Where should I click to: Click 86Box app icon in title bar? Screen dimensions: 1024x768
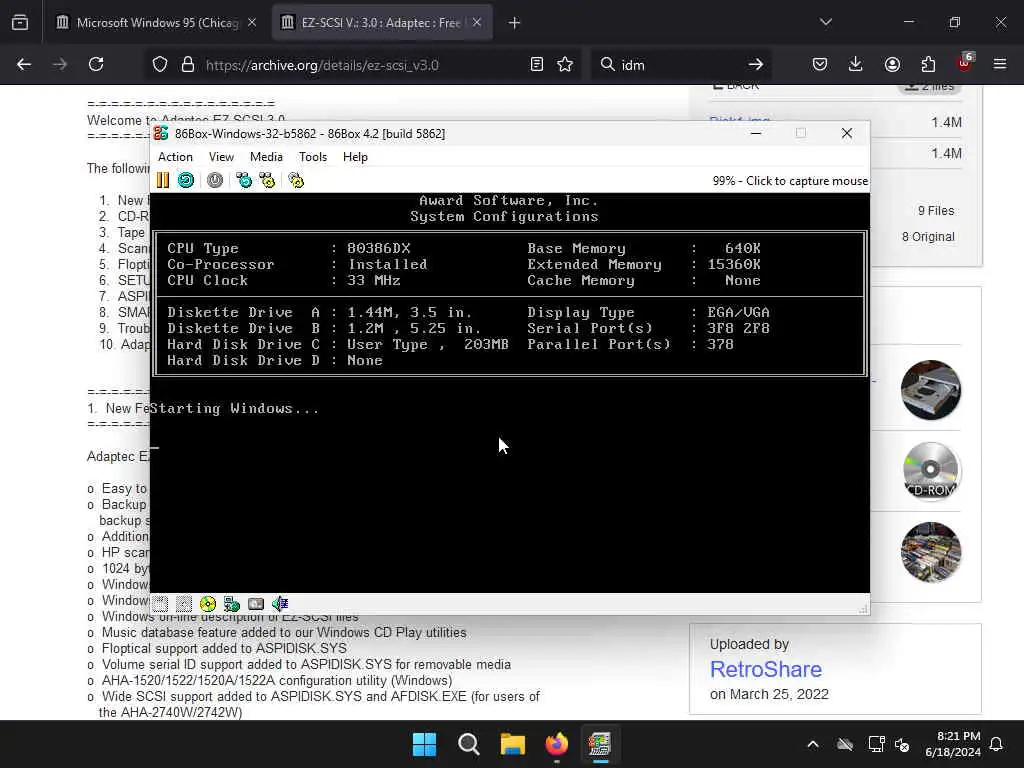coord(161,133)
